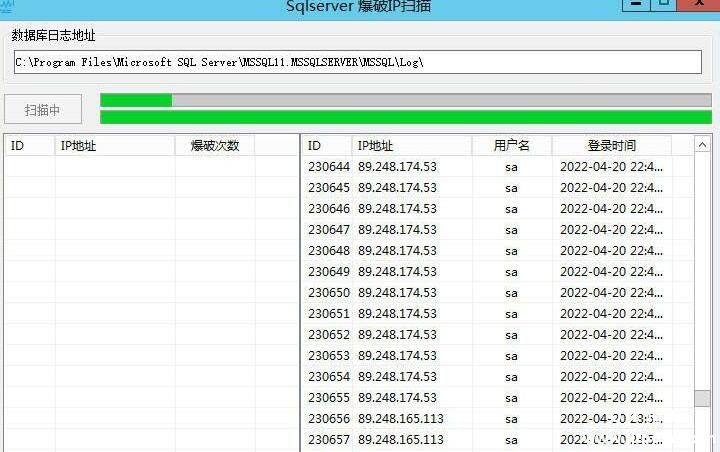Viewport: 720px width, 452px height.
Task: Click the lower full green progress bar
Action: (406, 117)
